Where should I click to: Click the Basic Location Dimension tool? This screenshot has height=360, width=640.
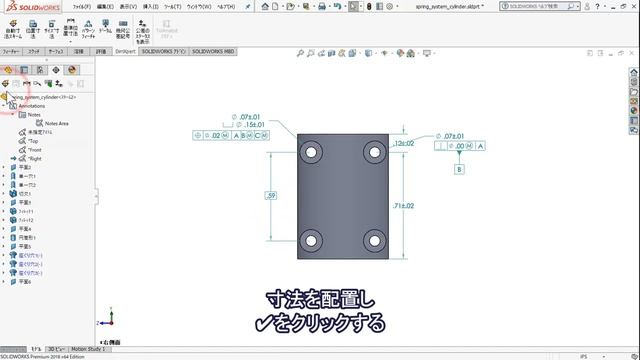70,29
